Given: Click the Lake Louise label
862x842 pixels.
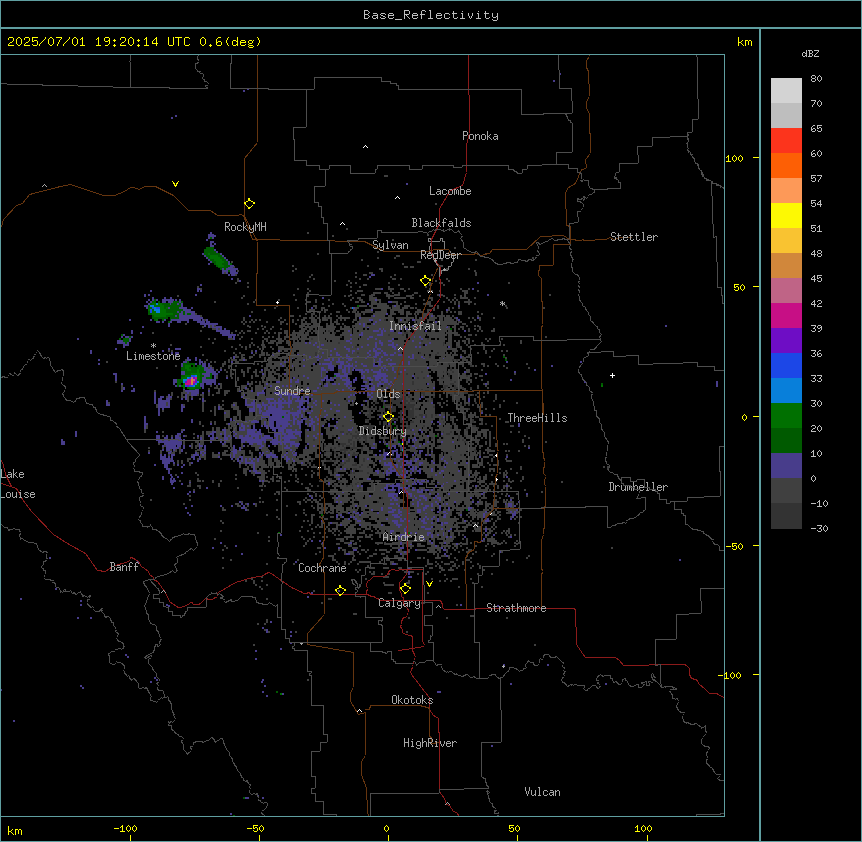Looking at the screenshot, I should (18, 484).
